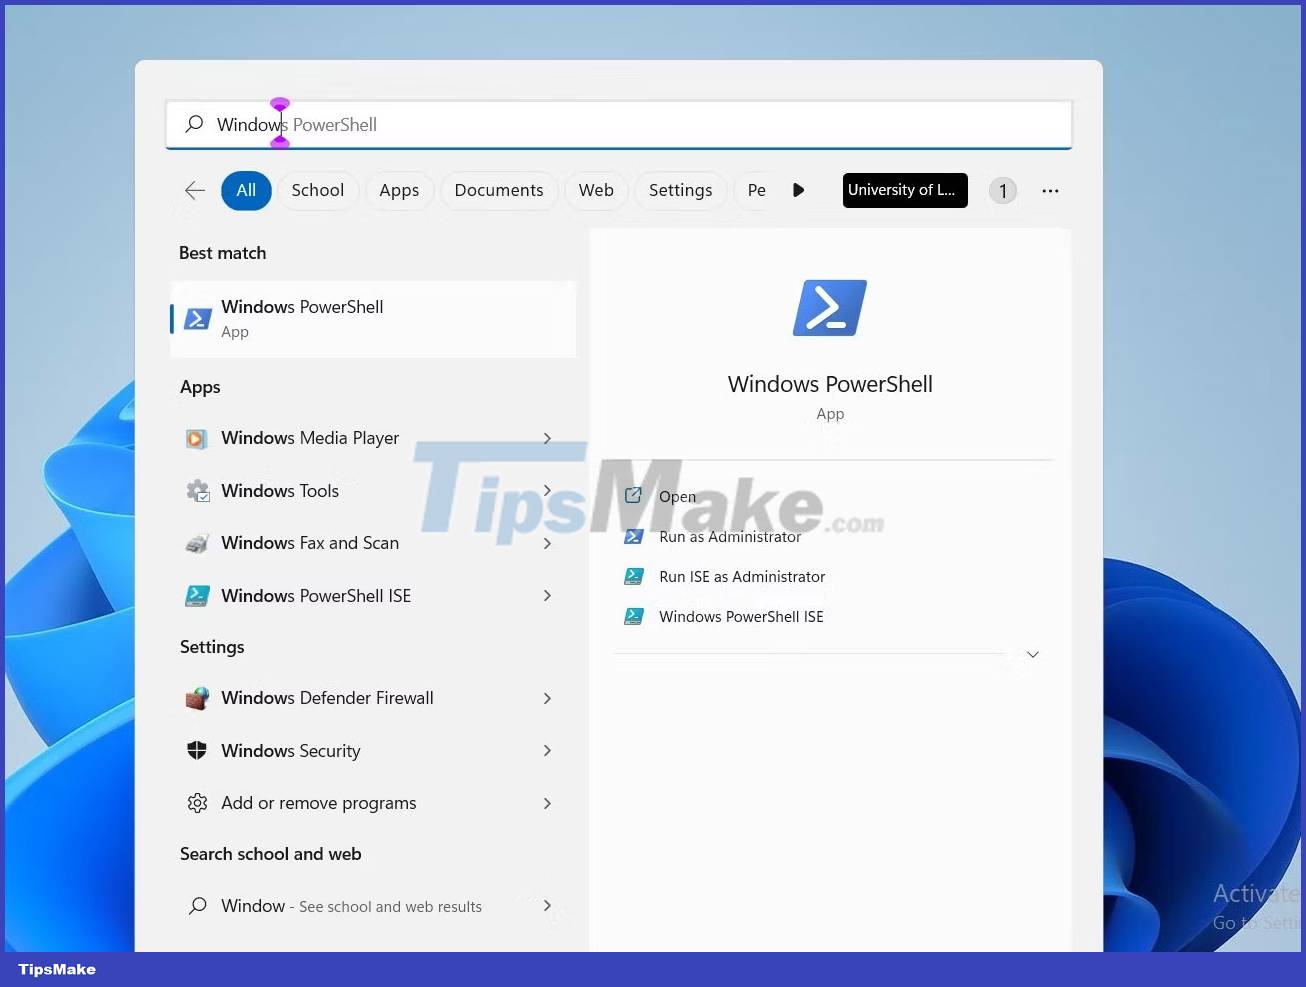Expand Windows Media Player result details

tap(547, 438)
